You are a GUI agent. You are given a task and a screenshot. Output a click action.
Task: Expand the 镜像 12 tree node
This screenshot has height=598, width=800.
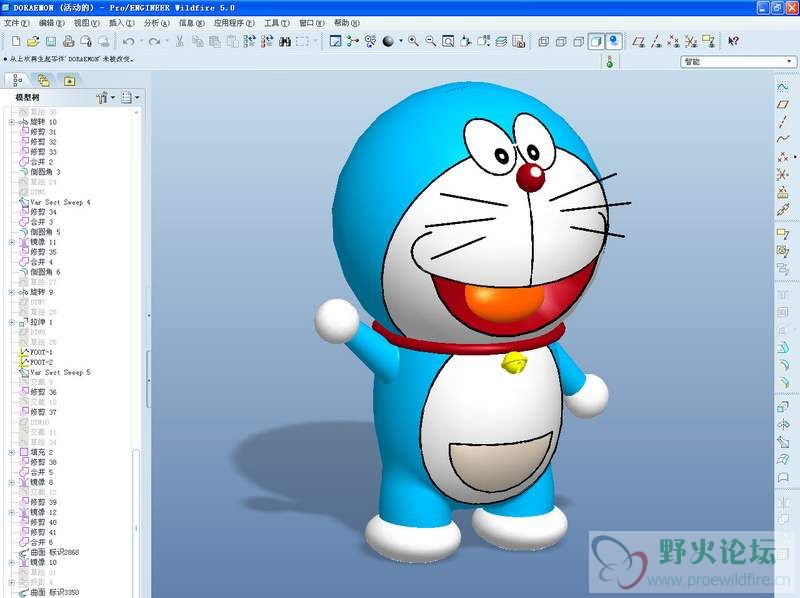pyautogui.click(x=11, y=512)
